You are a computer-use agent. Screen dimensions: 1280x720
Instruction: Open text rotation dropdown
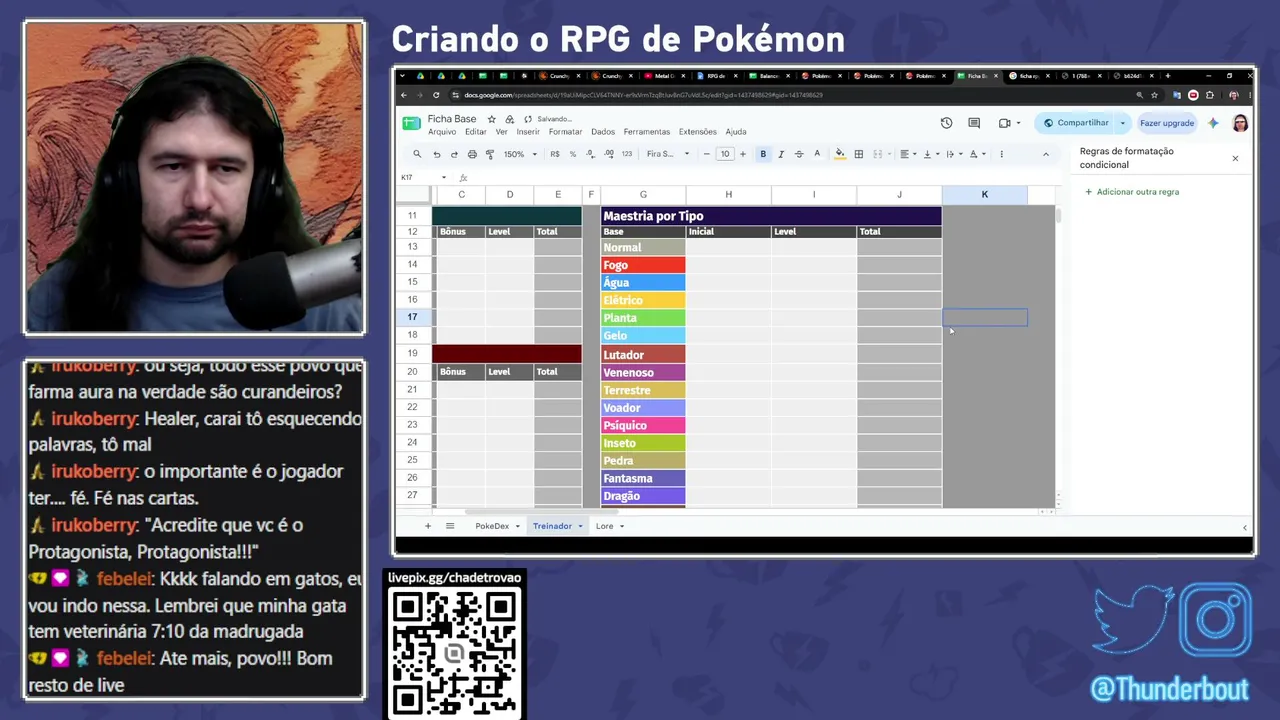coord(976,154)
